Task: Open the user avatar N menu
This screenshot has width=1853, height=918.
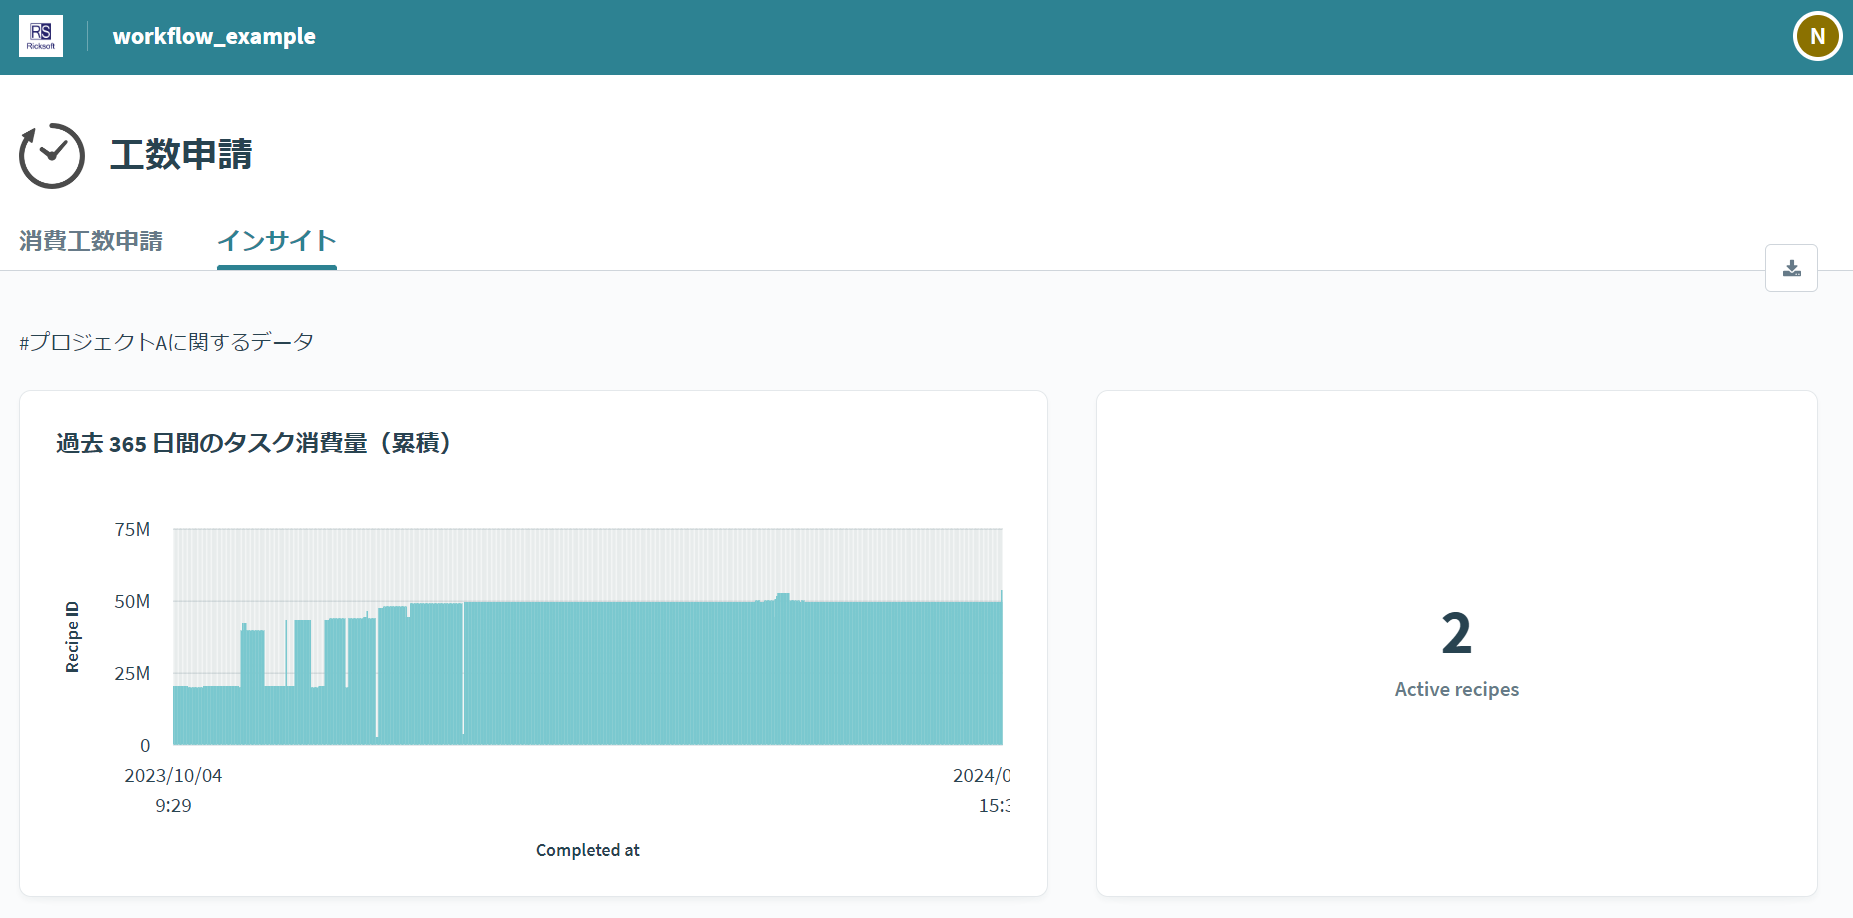Action: click(x=1817, y=36)
